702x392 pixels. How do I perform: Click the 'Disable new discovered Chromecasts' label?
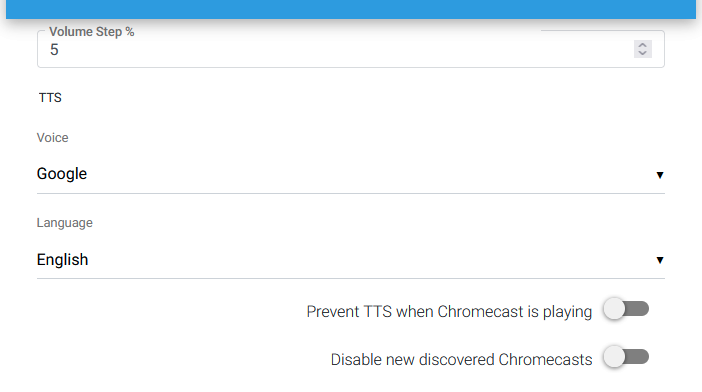pos(461,359)
